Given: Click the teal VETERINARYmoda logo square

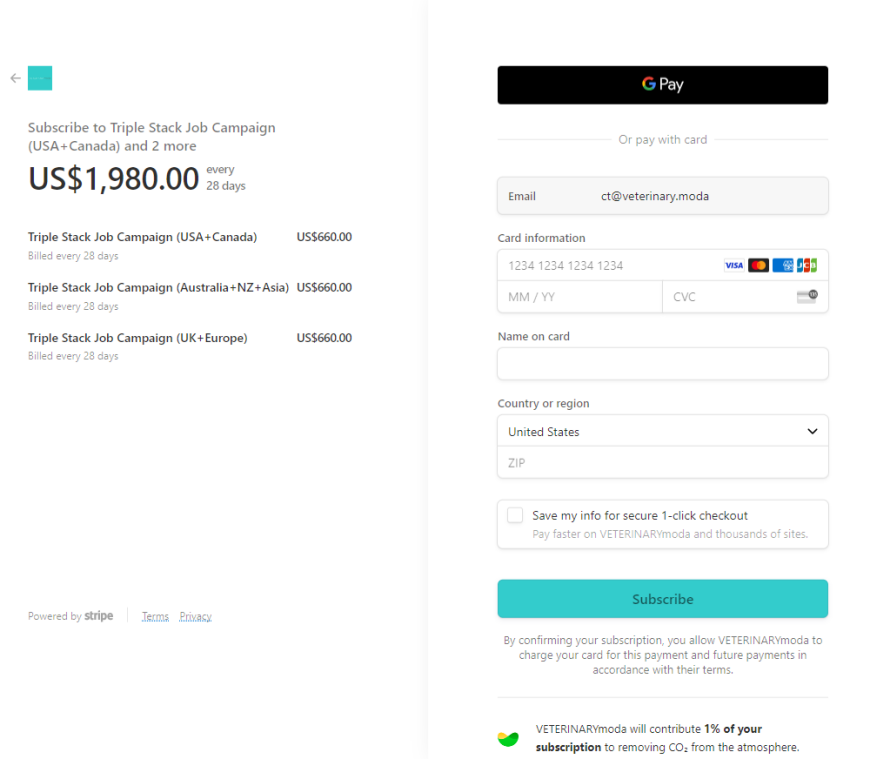Looking at the screenshot, I should point(40,78).
